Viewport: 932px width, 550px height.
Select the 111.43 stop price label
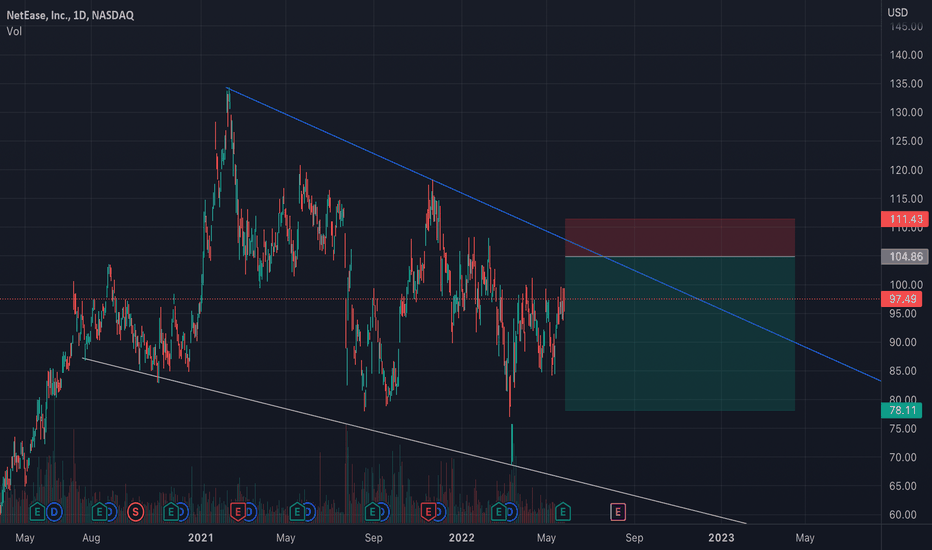pos(905,219)
